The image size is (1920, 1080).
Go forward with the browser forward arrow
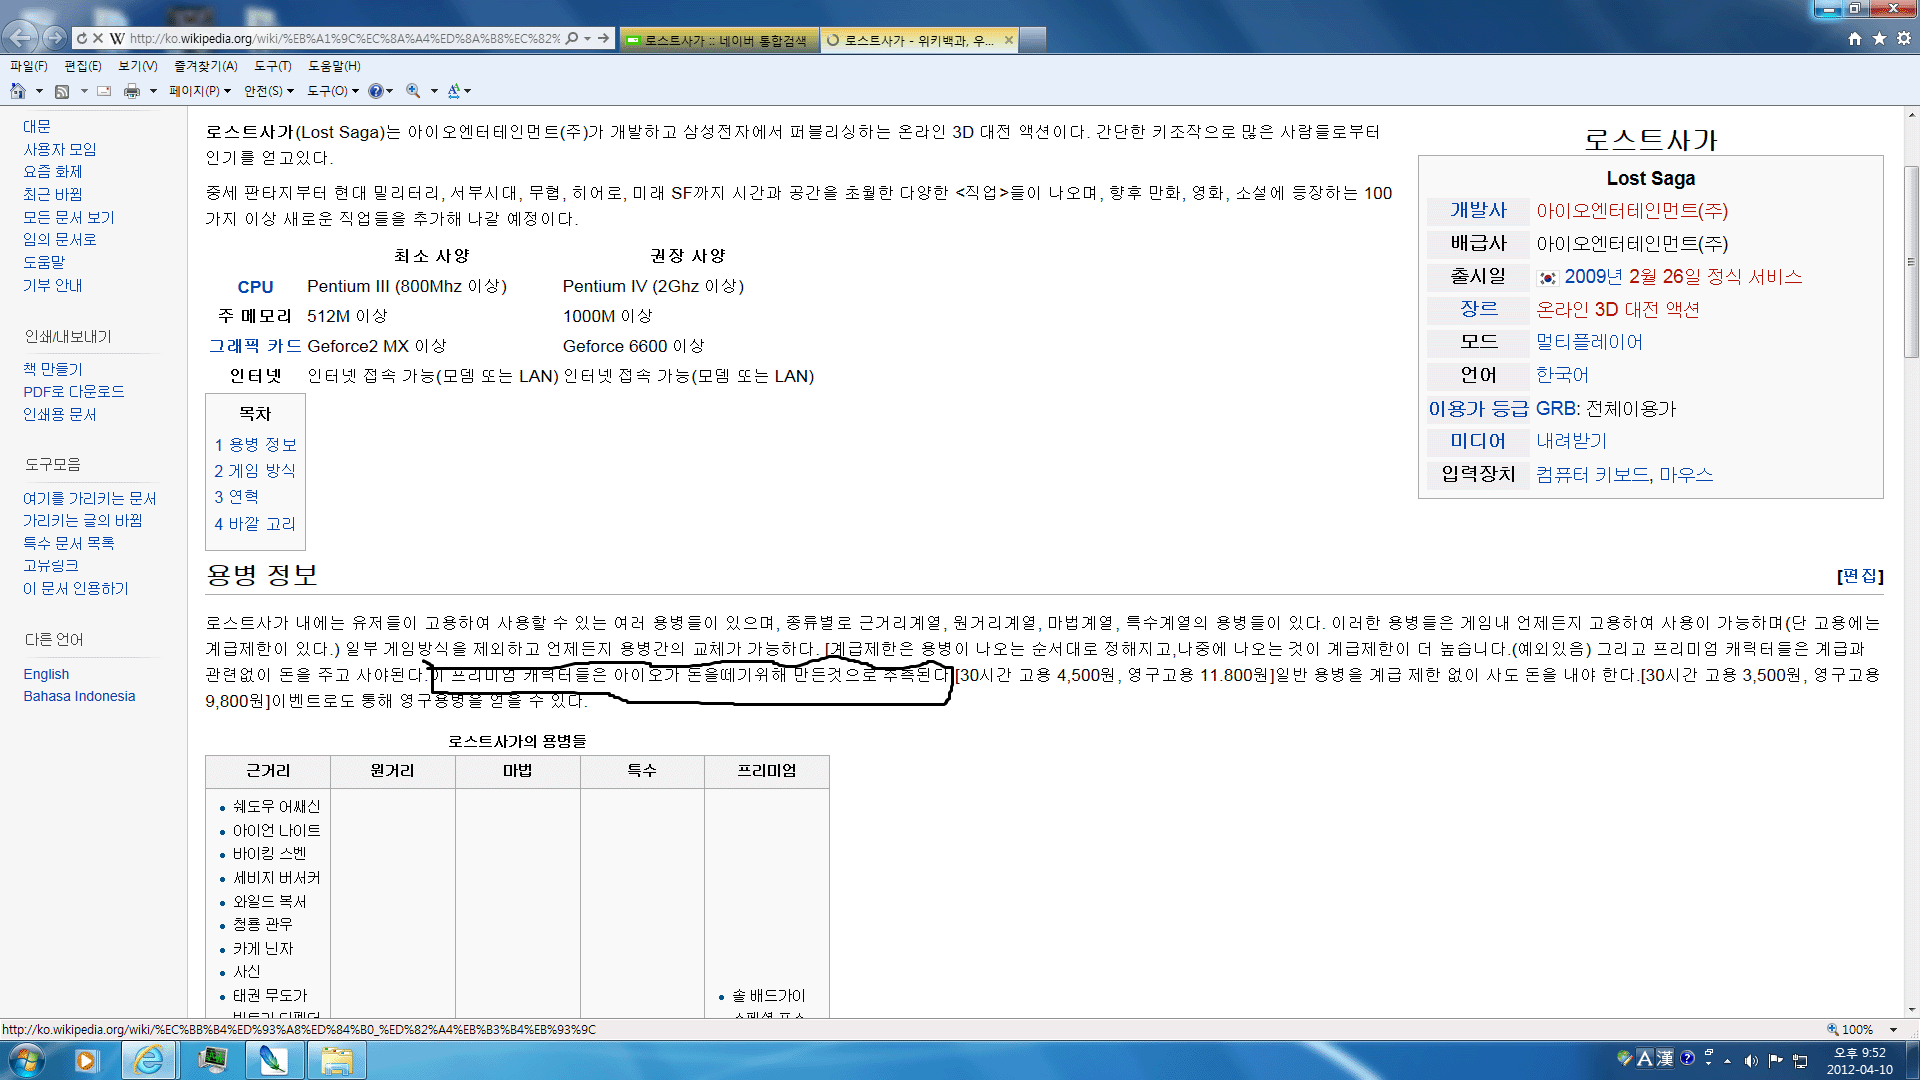[x=54, y=38]
